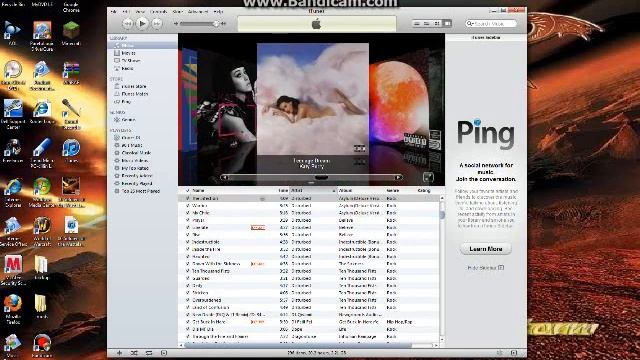Click the Artist column sort arrow
The image size is (640, 360).
pyautogui.click(x=333, y=191)
